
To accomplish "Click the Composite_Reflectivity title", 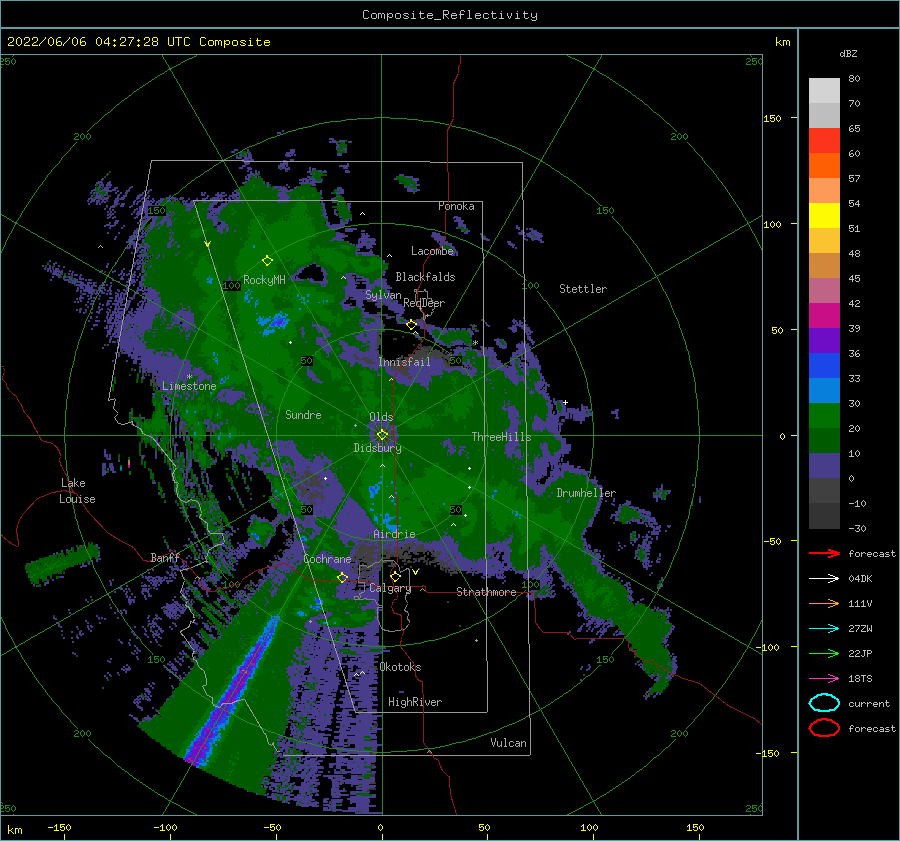I will 450,15.
